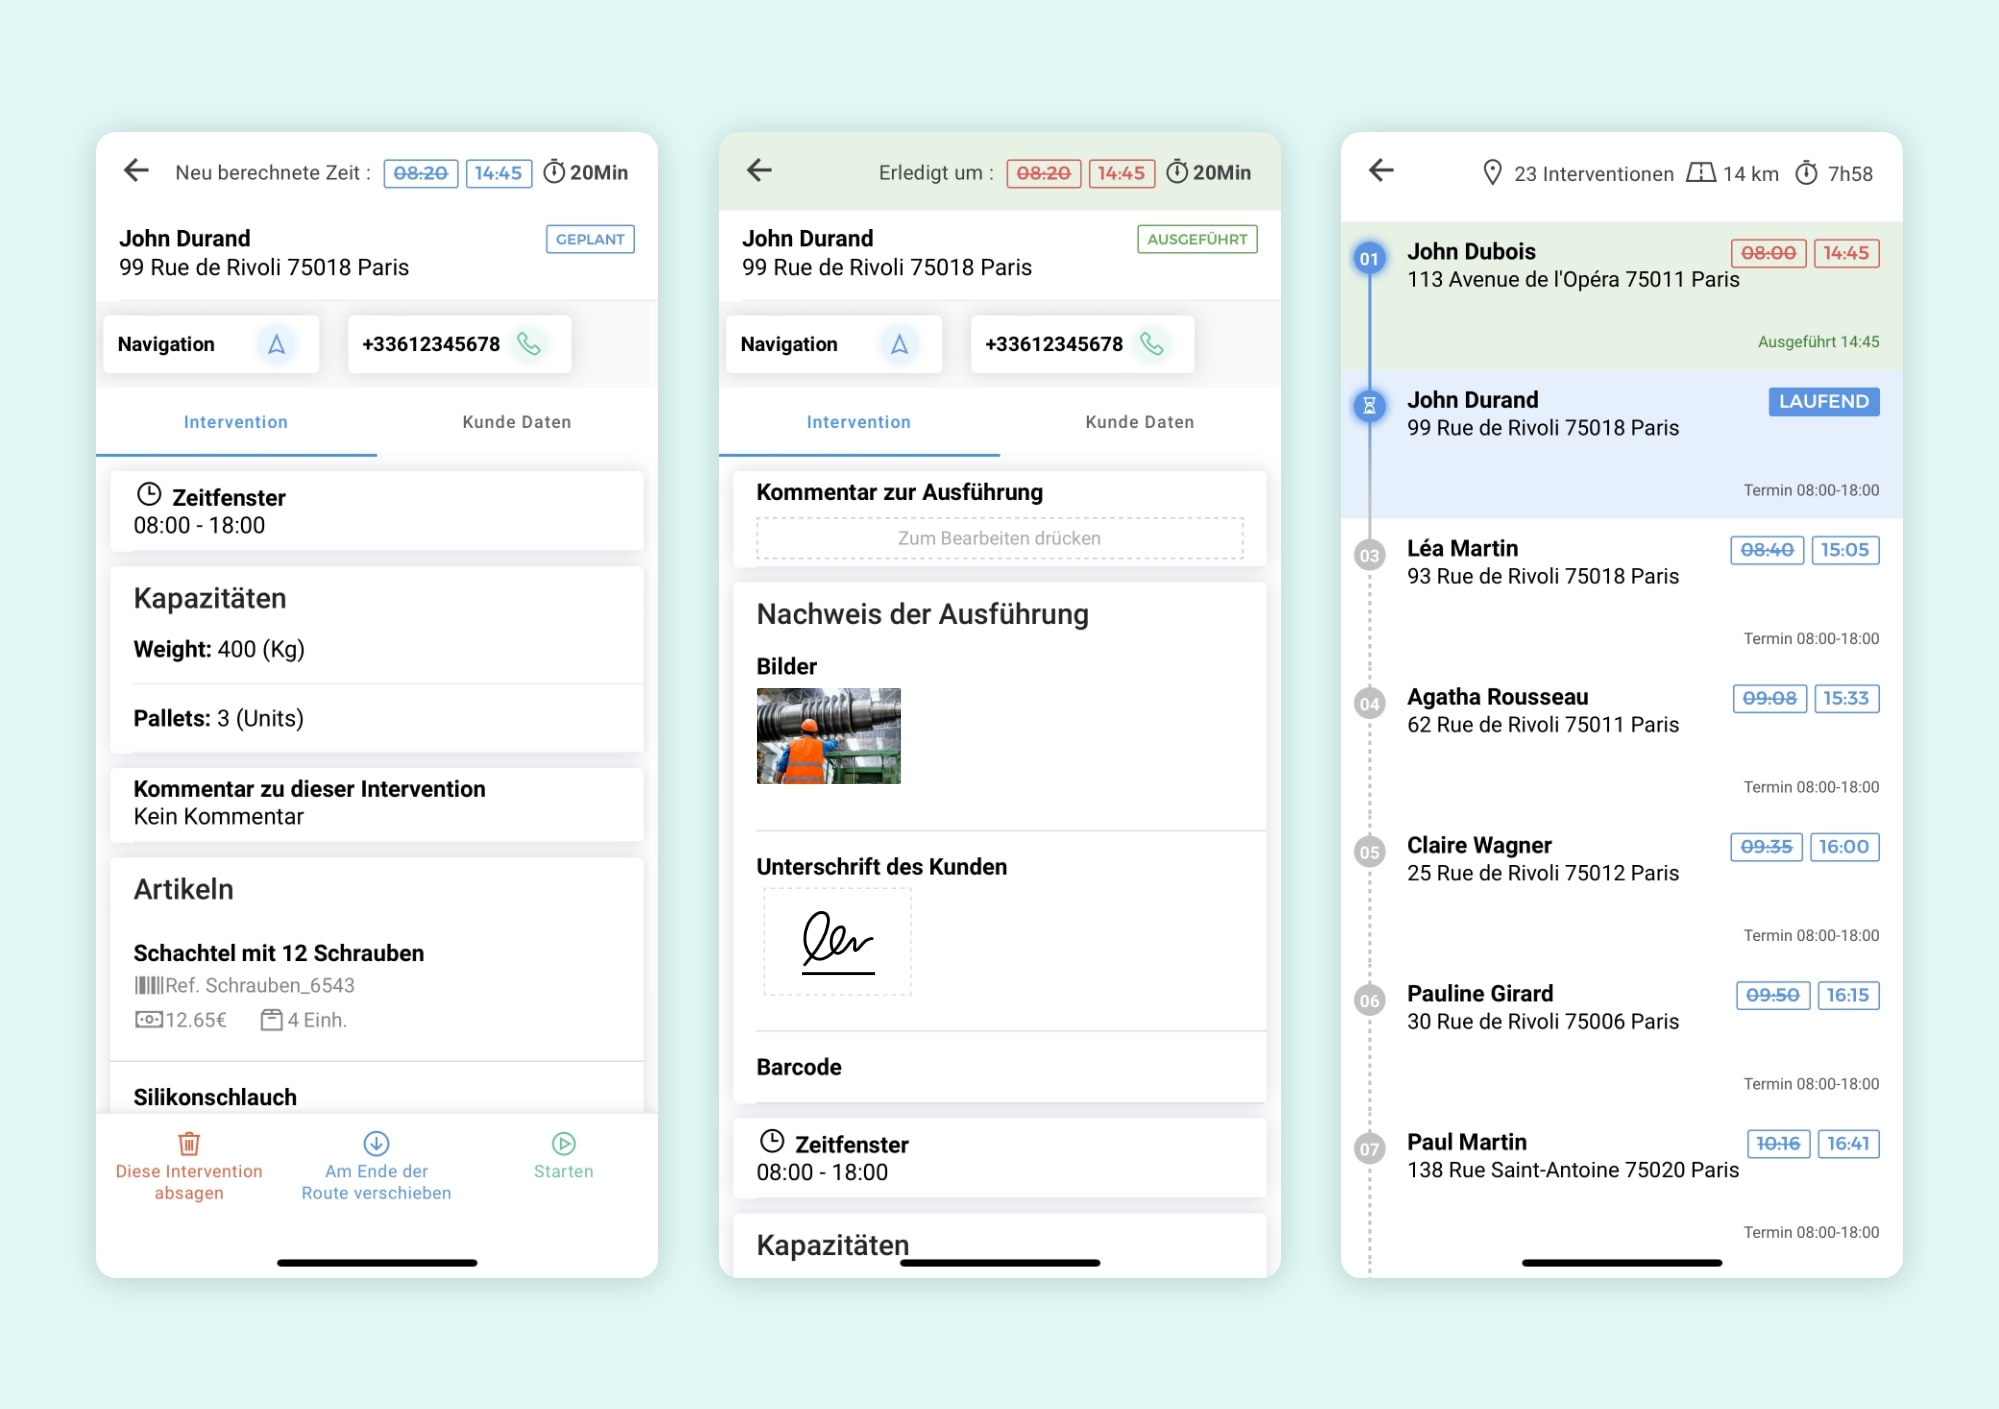Open Schachtel mit 12 Schrauben article
The width and height of the screenshot is (1999, 1409).
point(279,953)
